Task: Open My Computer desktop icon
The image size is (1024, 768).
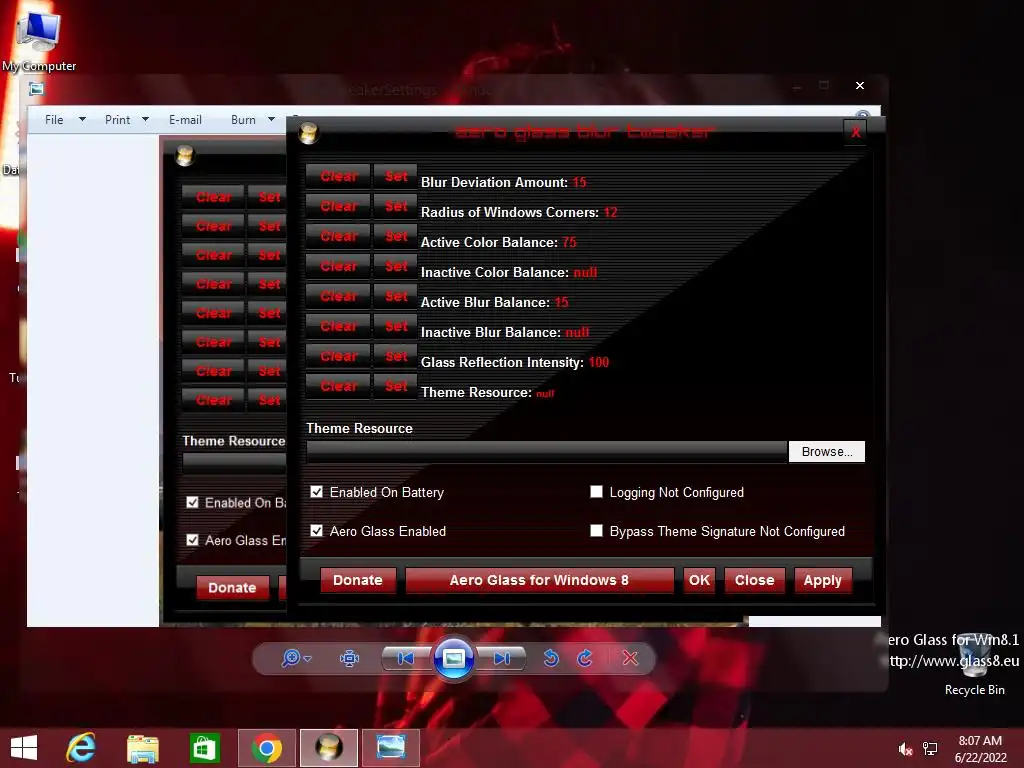Action: [39, 40]
